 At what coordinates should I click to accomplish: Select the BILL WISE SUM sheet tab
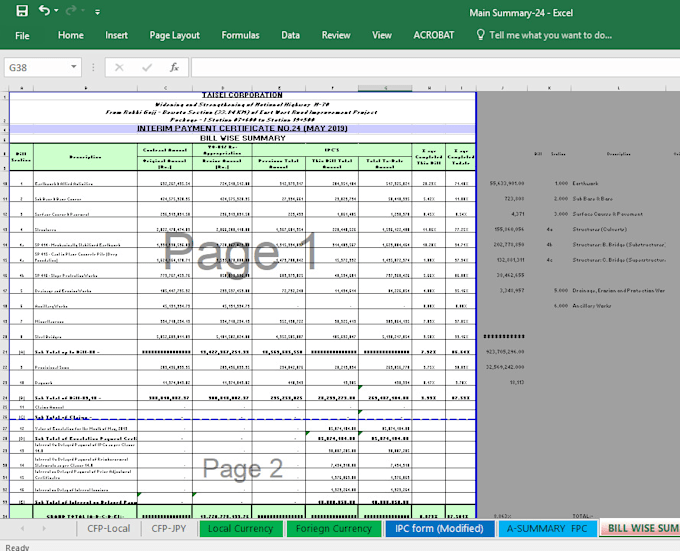tap(641, 528)
